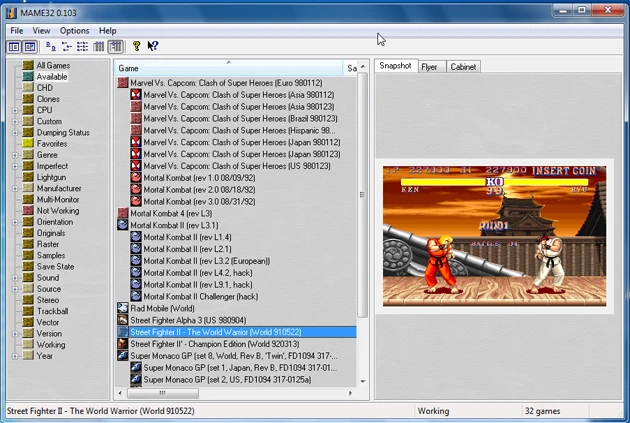Select the Save State folder
This screenshot has width=630, height=423.
tap(55, 267)
